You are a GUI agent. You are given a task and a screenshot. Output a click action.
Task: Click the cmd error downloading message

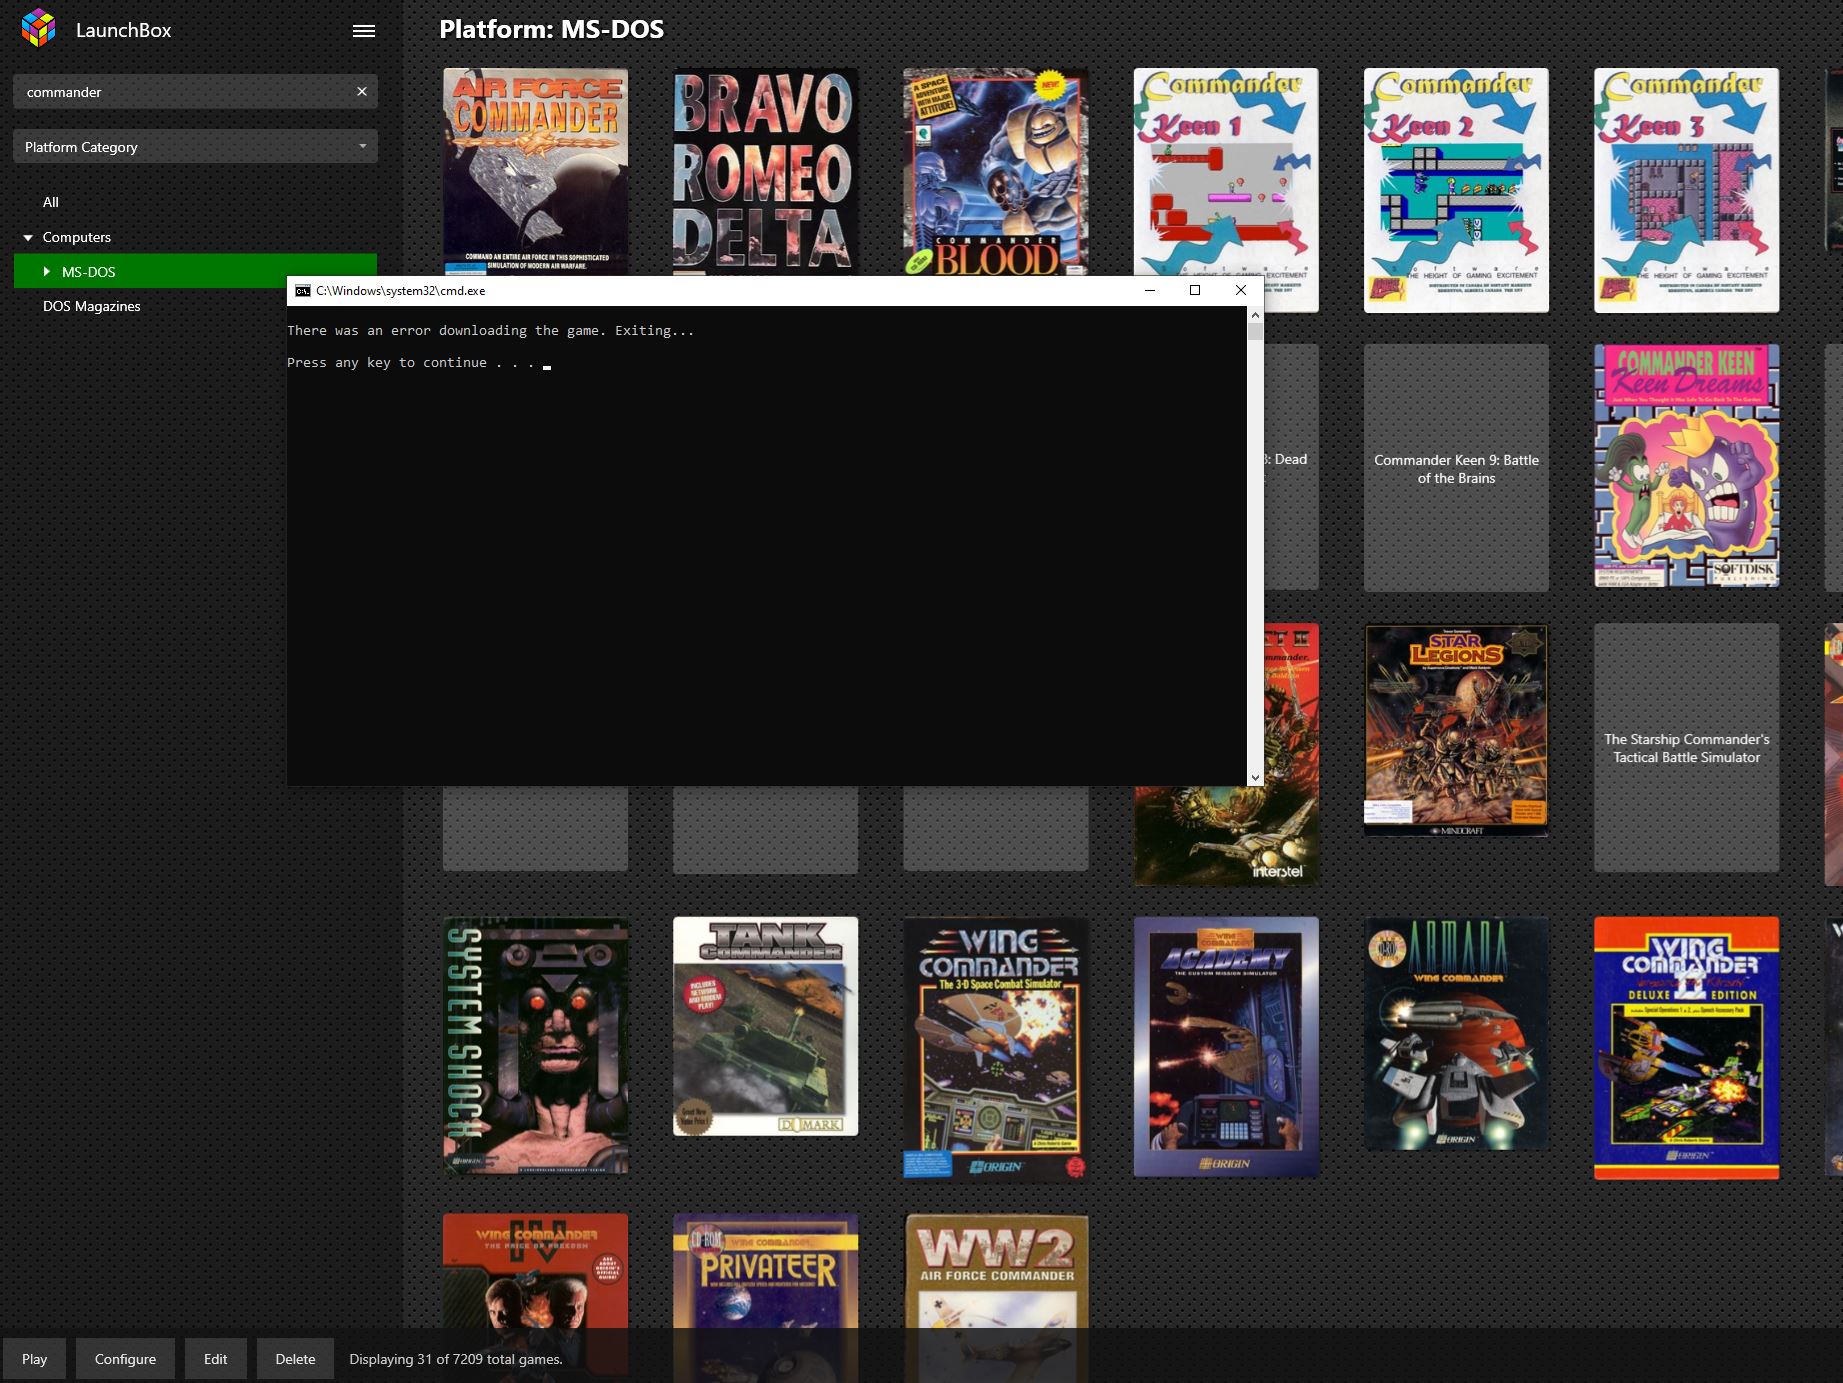pyautogui.click(x=490, y=330)
